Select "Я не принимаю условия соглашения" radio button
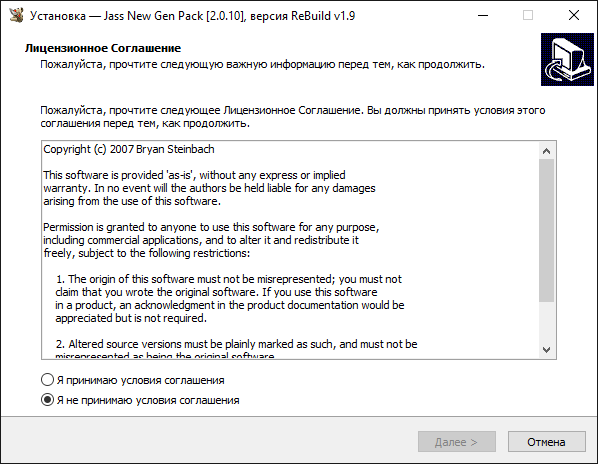This screenshot has width=598, height=464. (x=47, y=400)
